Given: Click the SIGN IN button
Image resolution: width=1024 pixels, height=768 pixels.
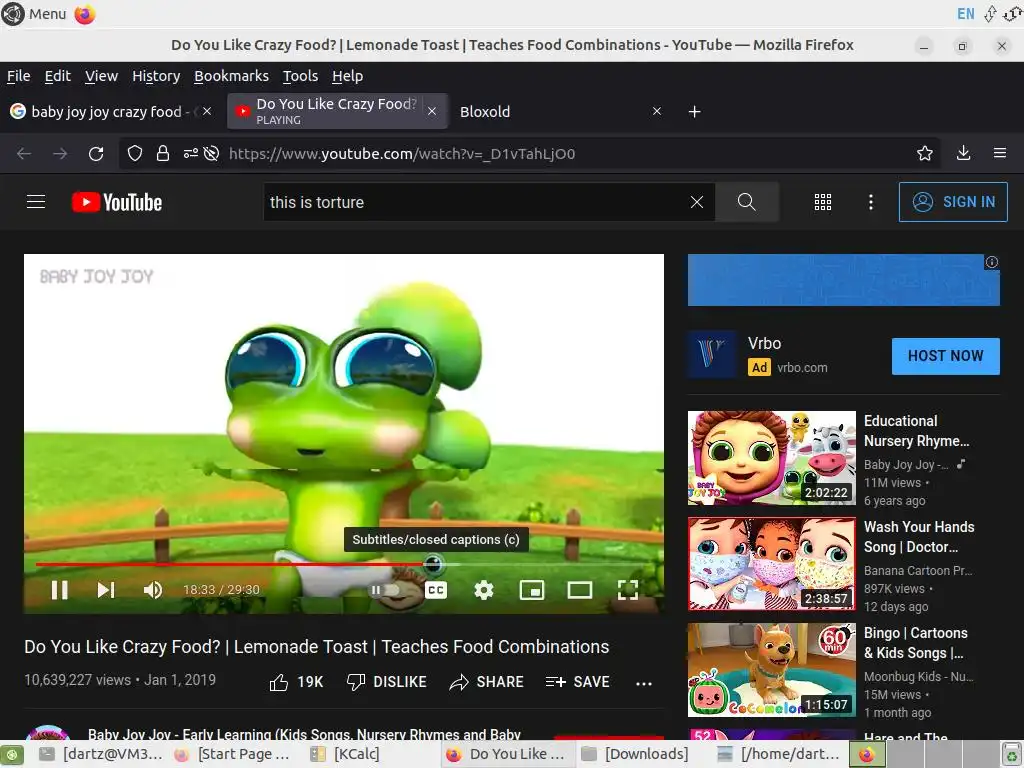Looking at the screenshot, I should point(953,202).
